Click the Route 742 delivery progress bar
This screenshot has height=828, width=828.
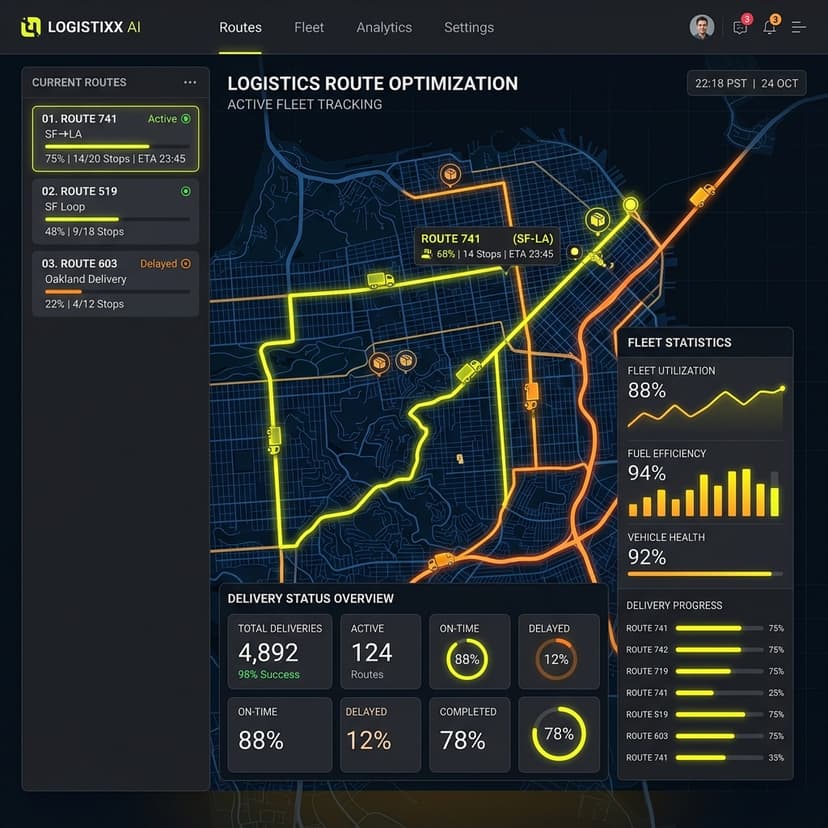719,650
